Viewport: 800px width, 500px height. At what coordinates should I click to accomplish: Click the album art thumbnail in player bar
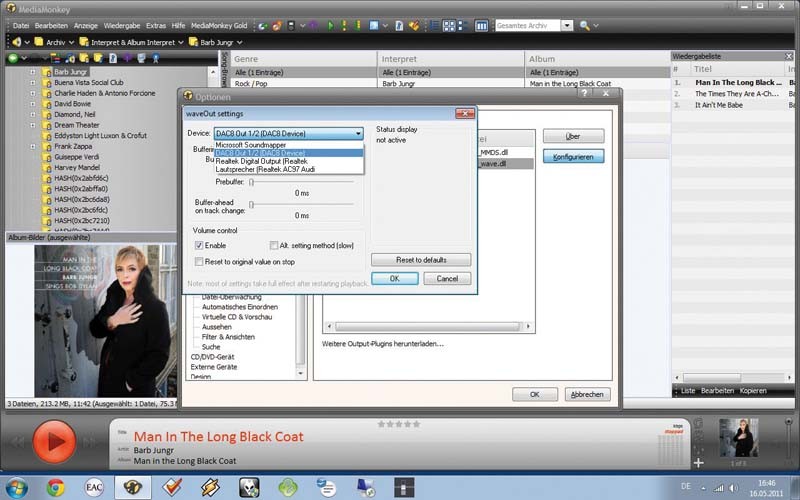738,437
